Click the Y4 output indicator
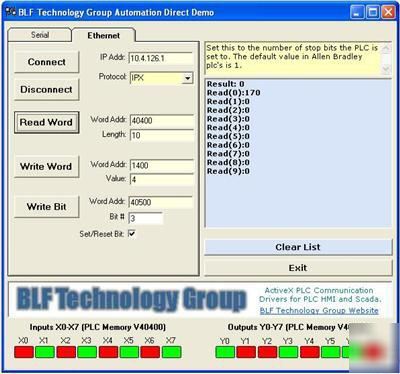400x374 pixels. pos(310,352)
